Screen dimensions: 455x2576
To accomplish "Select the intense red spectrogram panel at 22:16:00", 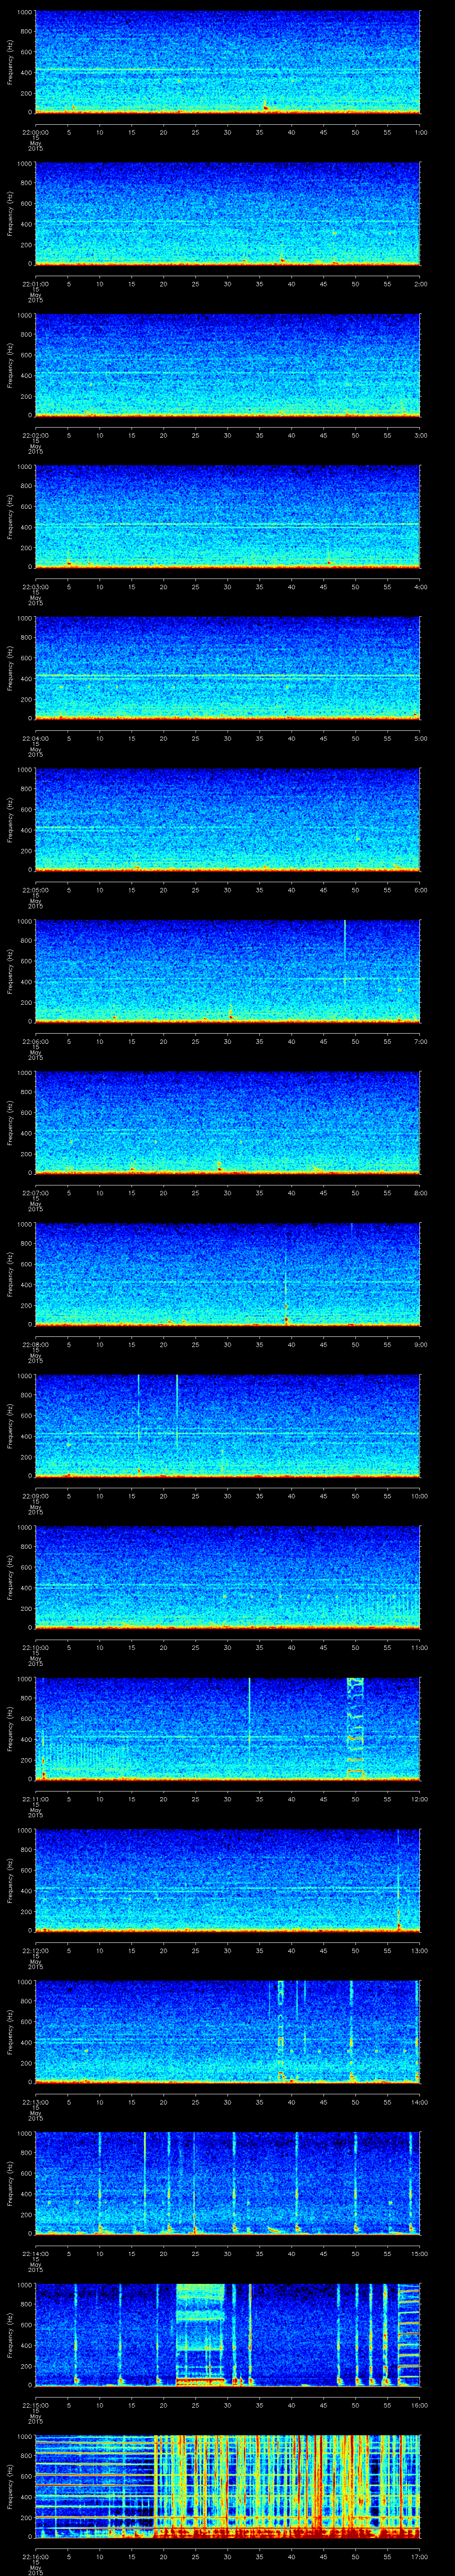I will tap(228, 2486).
